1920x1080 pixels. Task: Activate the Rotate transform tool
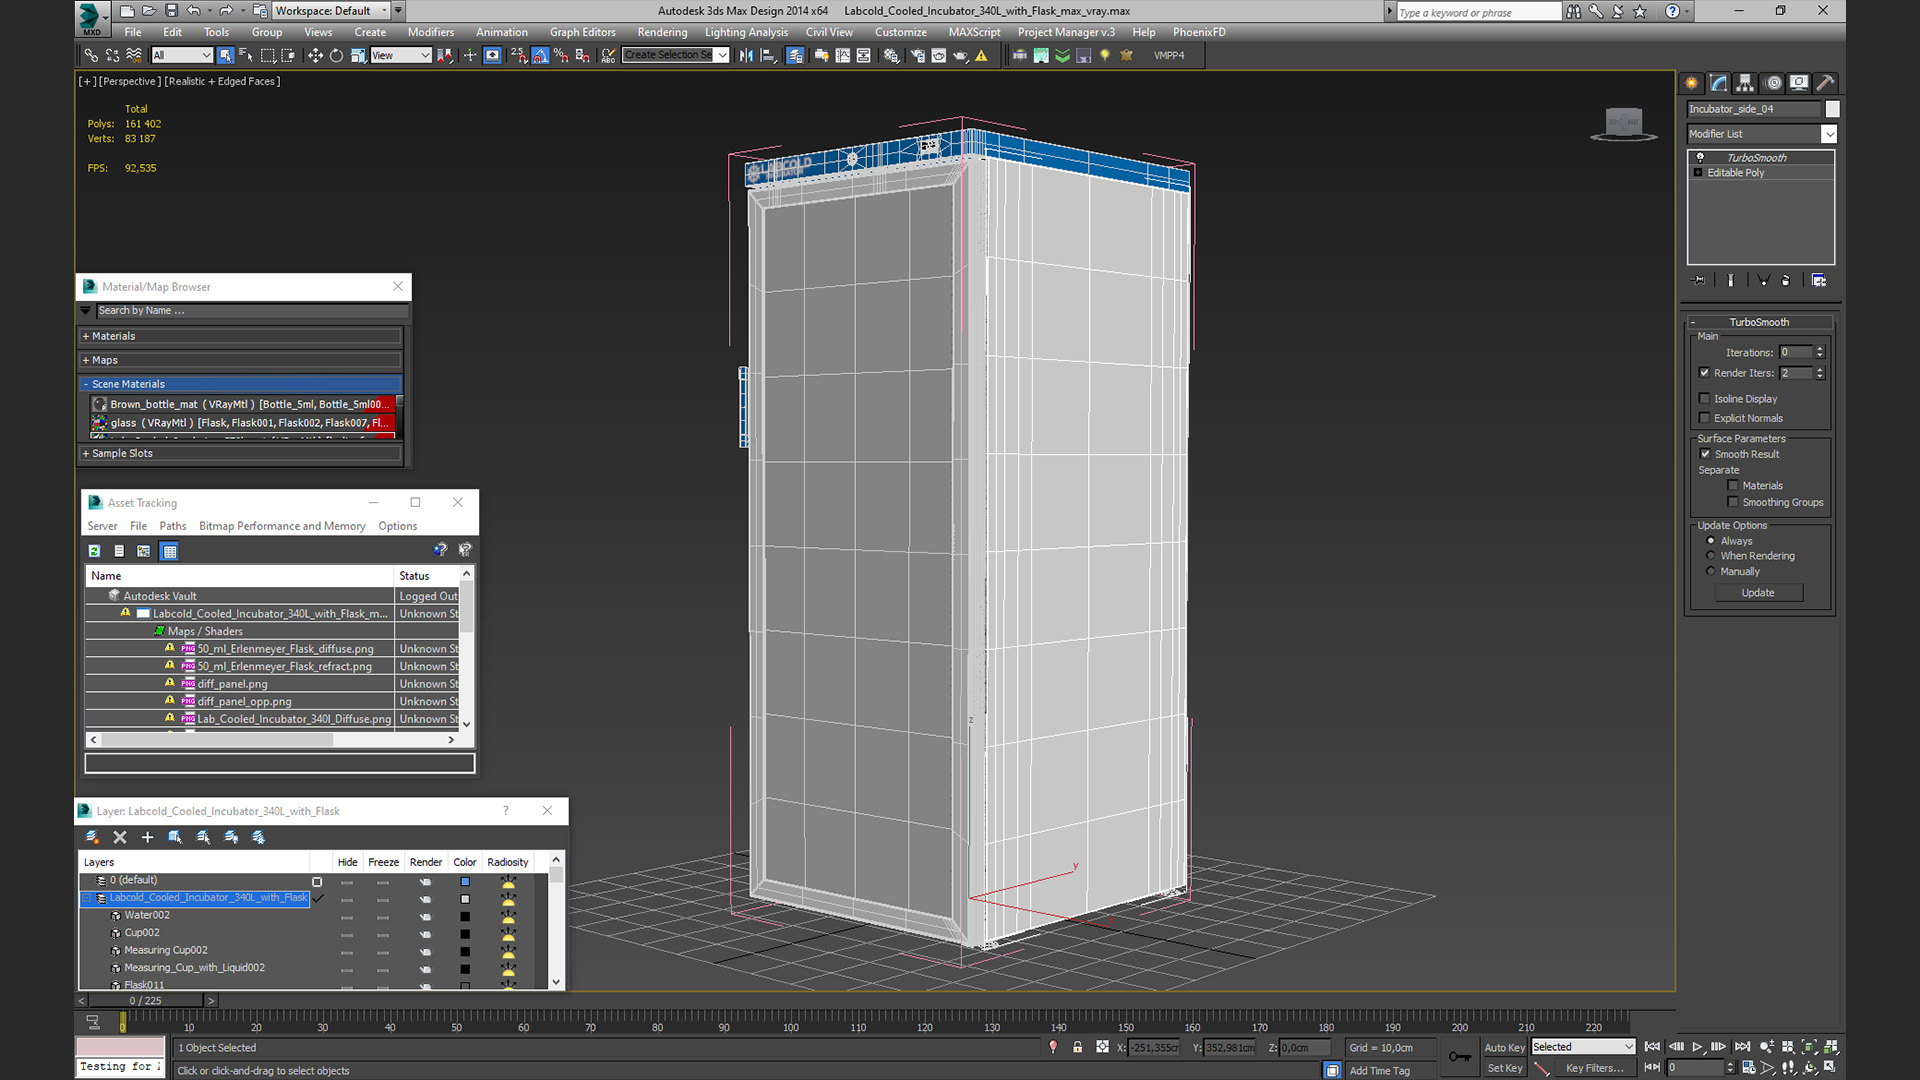coord(336,56)
